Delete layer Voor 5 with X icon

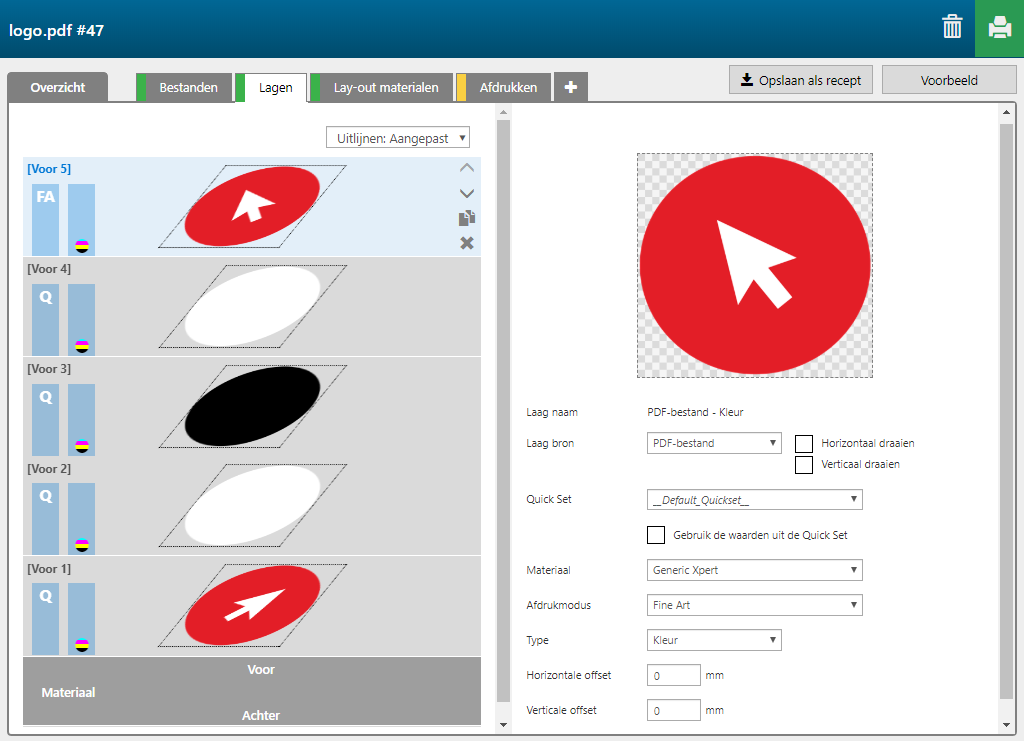coord(466,243)
